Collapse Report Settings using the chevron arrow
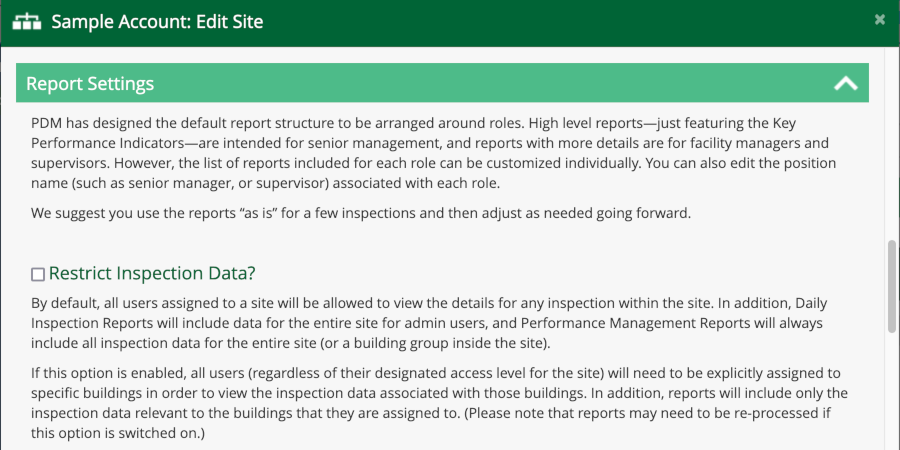 (x=846, y=84)
